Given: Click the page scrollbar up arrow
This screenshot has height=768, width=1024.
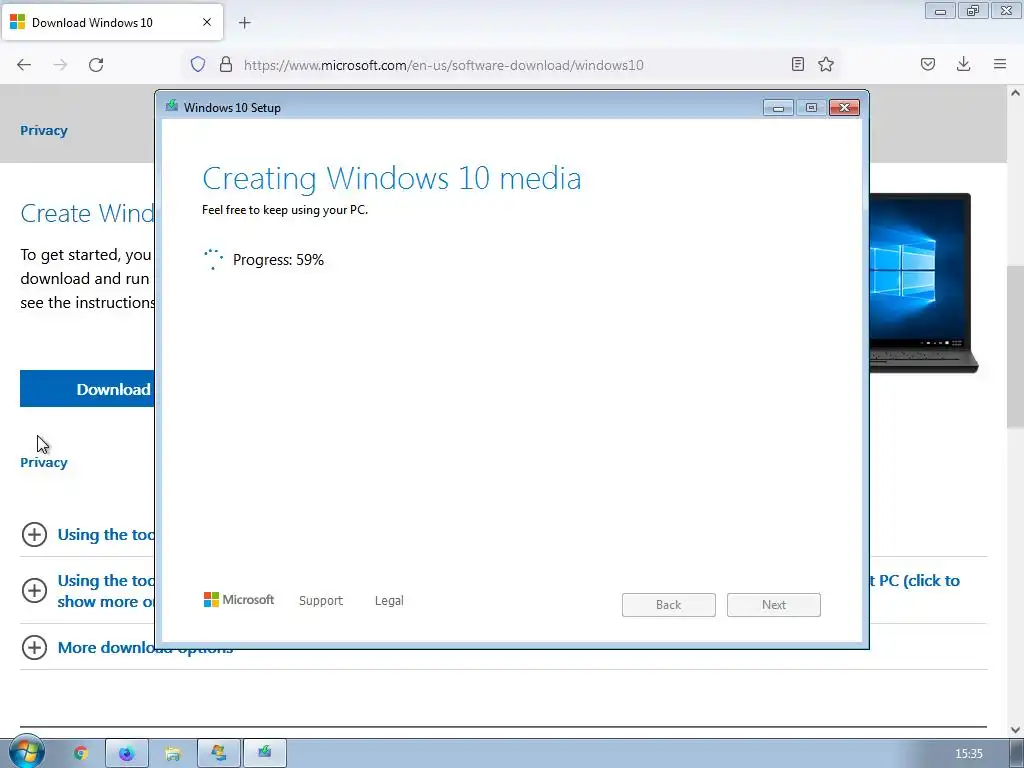Looking at the screenshot, I should (x=1015, y=93).
